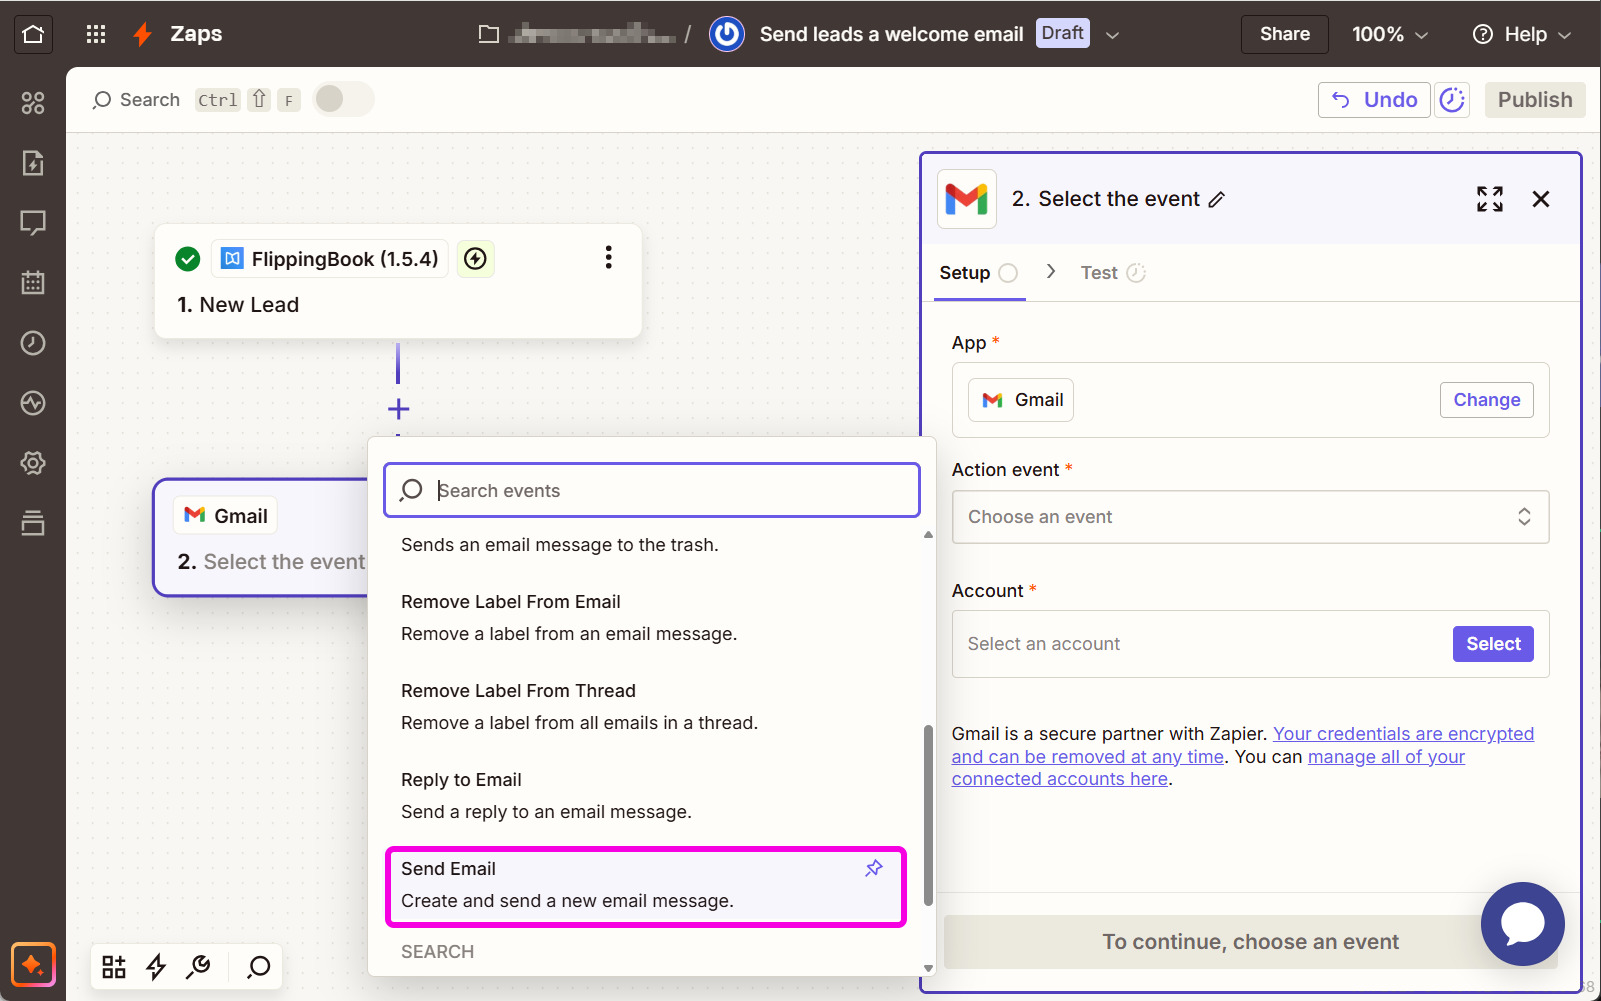The height and width of the screenshot is (1001, 1601).
Task: Open the document bolt sidebar icon
Action: pos(33,163)
